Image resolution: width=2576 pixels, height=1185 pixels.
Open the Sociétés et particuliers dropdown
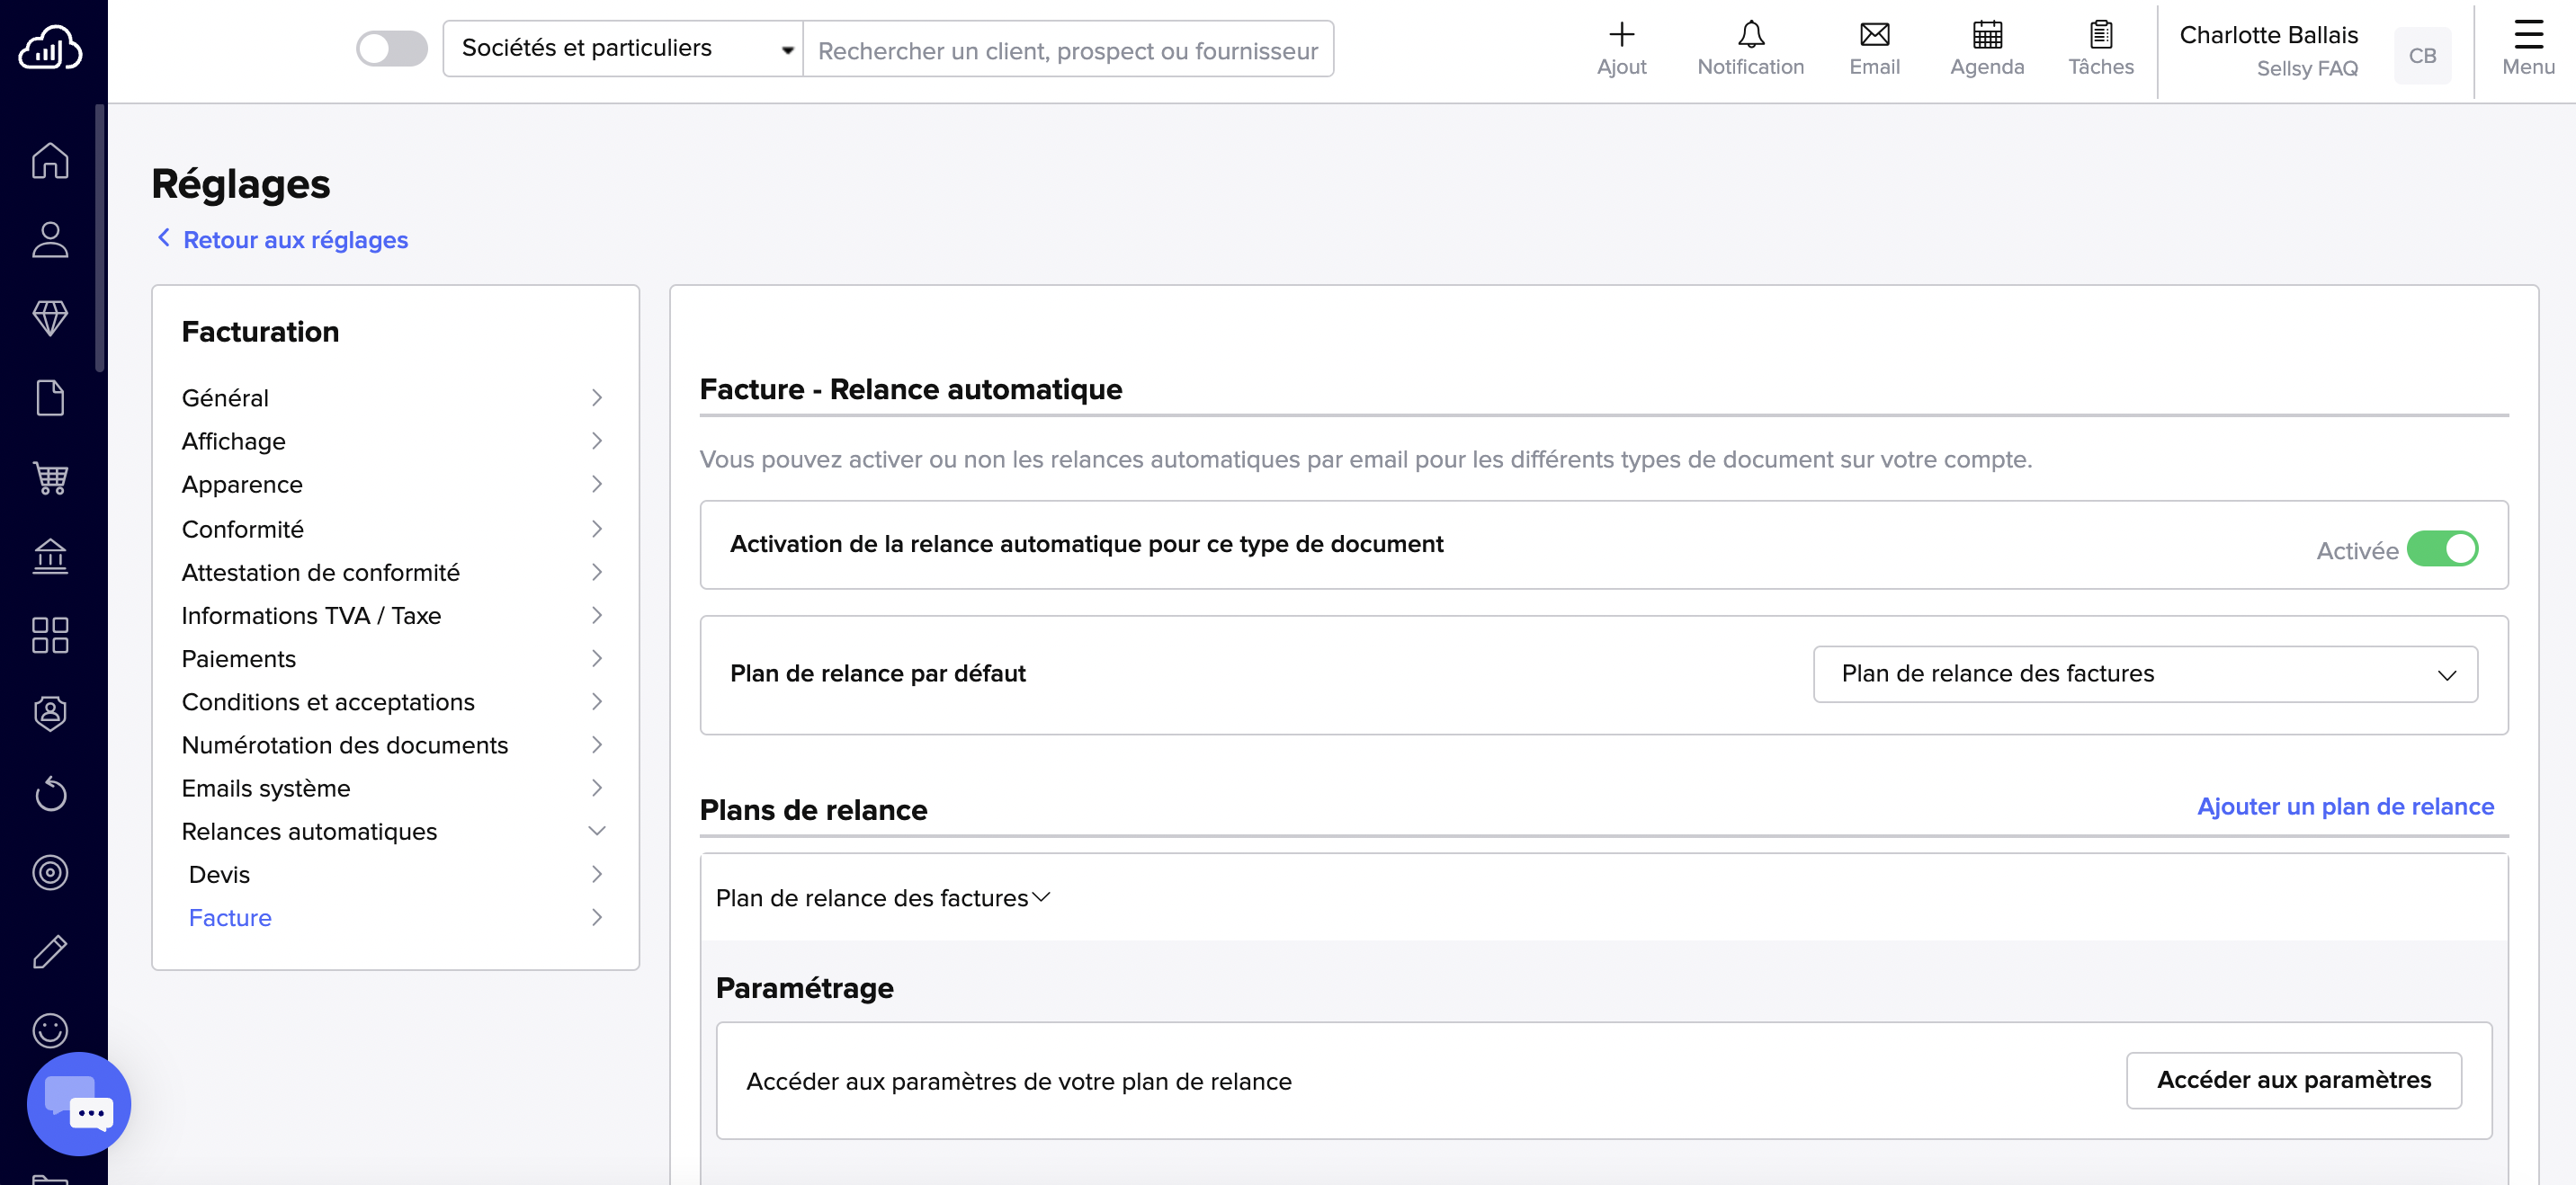pyautogui.click(x=622, y=48)
